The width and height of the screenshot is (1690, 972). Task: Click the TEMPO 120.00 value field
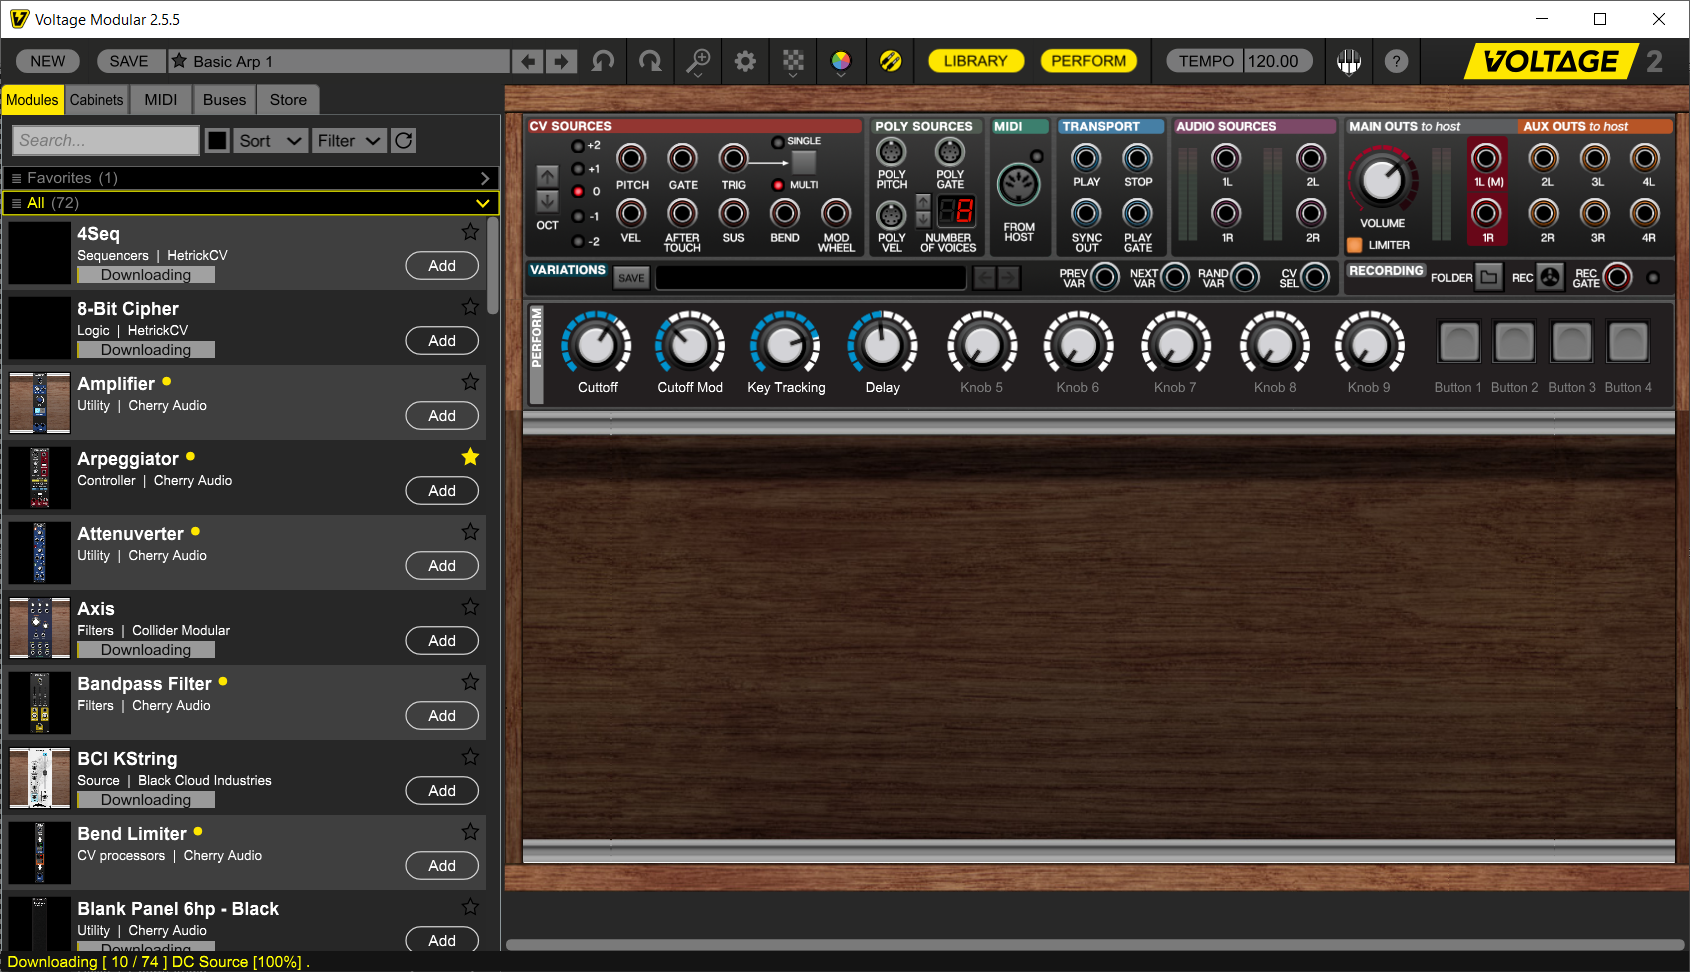point(1278,61)
